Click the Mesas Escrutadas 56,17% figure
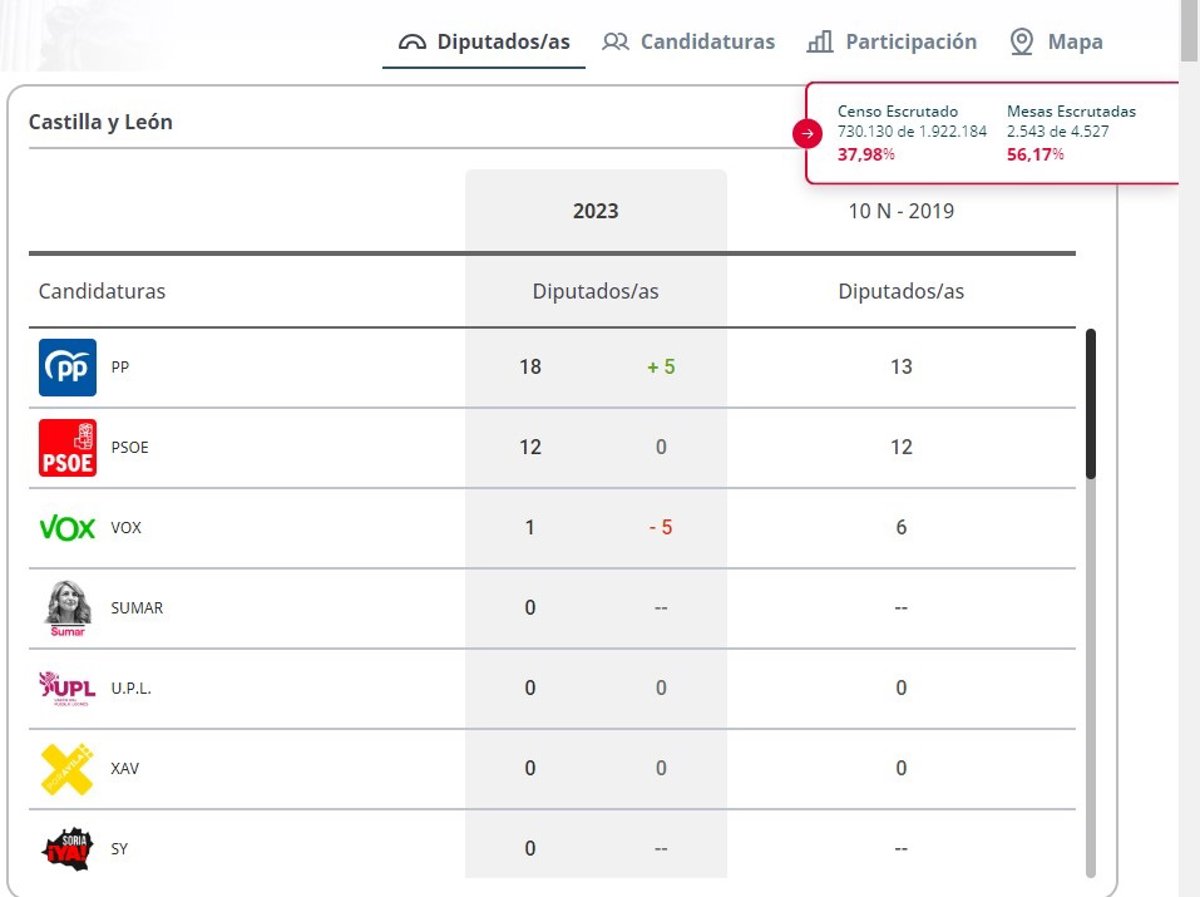Viewport: 1200px width, 897px height. pos(1035,154)
